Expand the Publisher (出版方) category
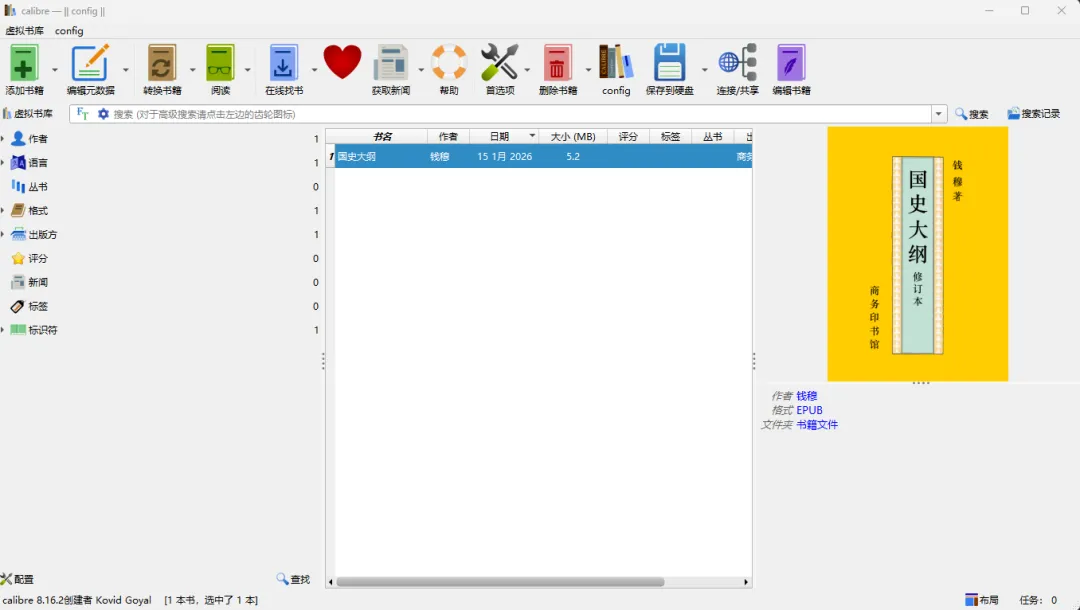The height and width of the screenshot is (610, 1080). (x=3, y=235)
